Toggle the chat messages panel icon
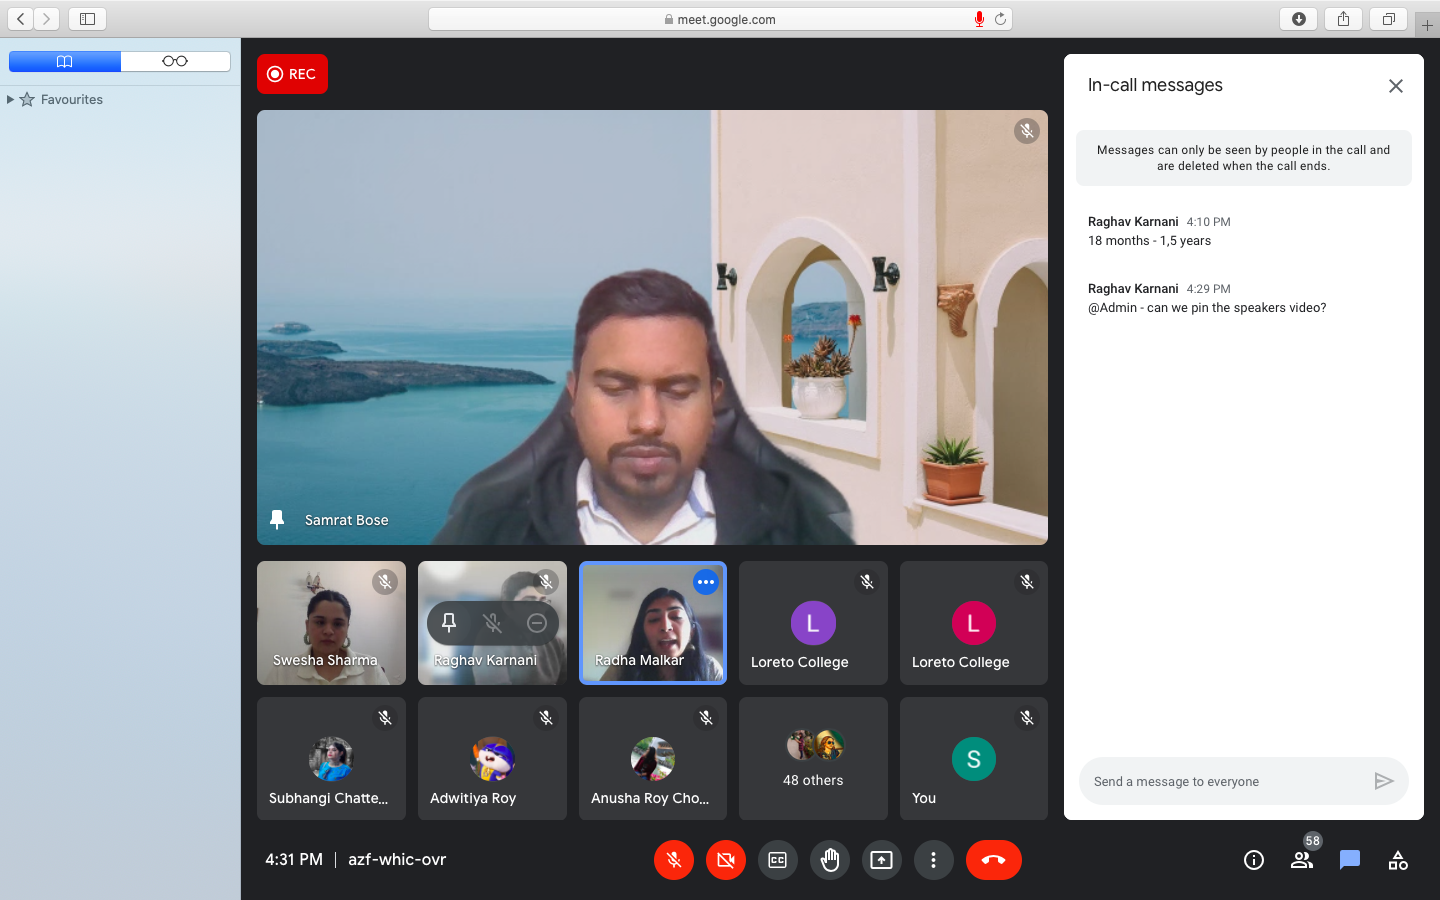 tap(1350, 860)
